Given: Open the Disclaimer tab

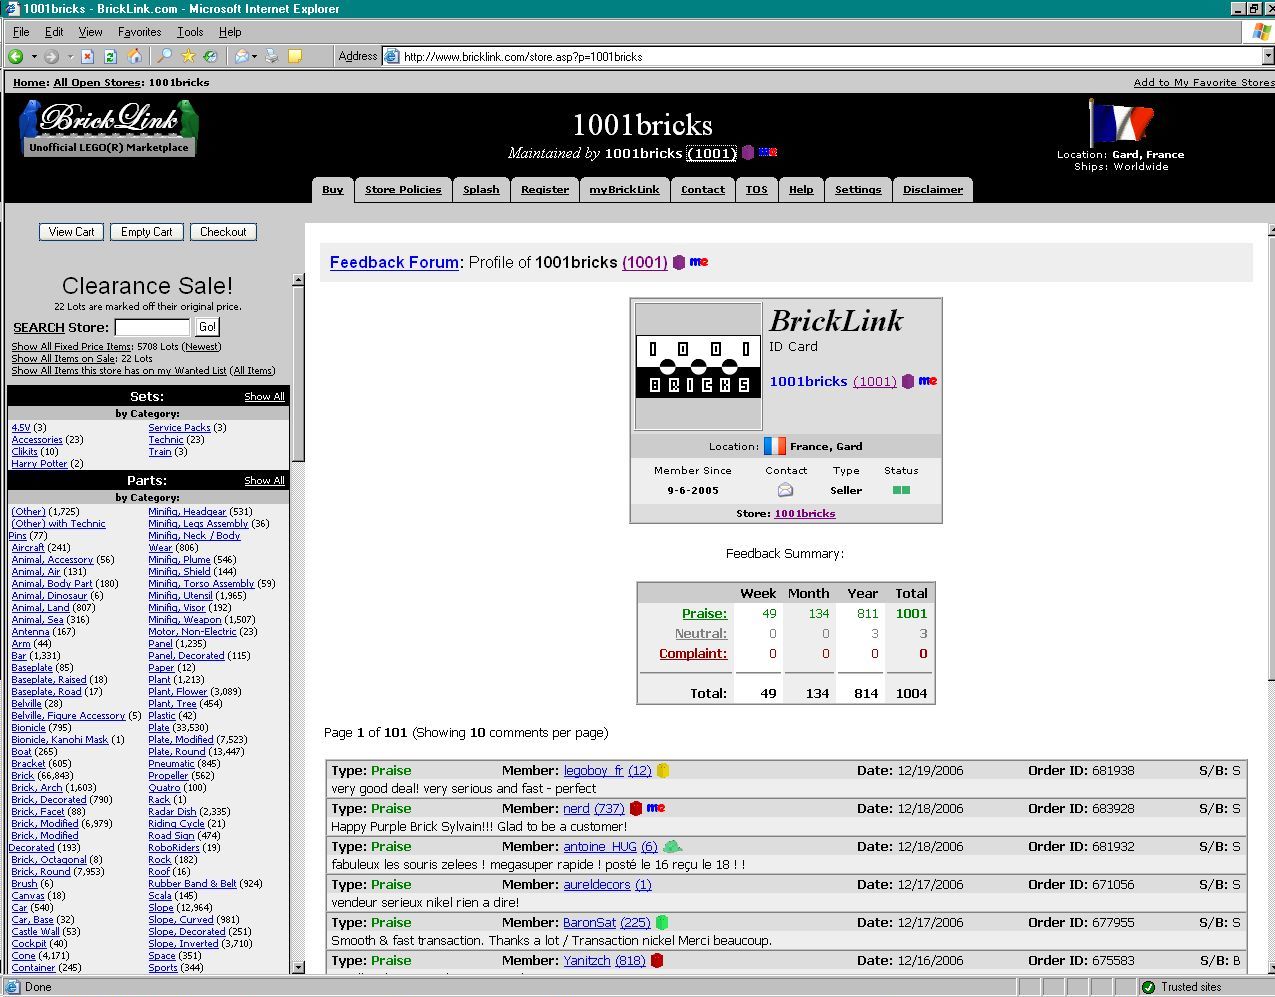Looking at the screenshot, I should pyautogui.click(x=933, y=190).
